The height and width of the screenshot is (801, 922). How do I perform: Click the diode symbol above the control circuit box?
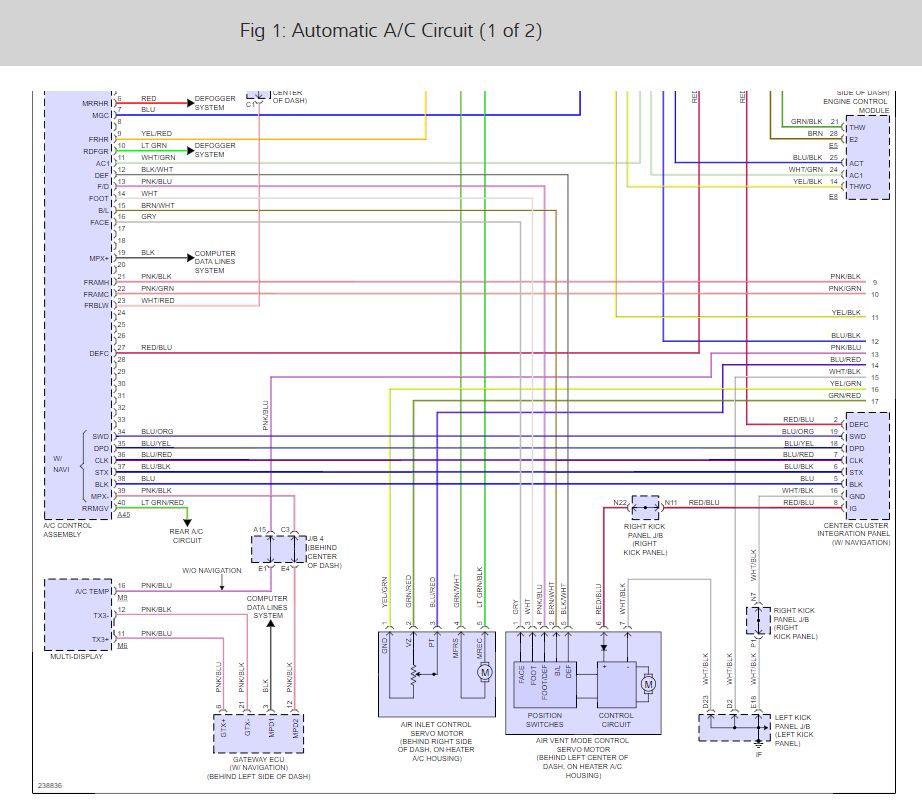coord(604,648)
